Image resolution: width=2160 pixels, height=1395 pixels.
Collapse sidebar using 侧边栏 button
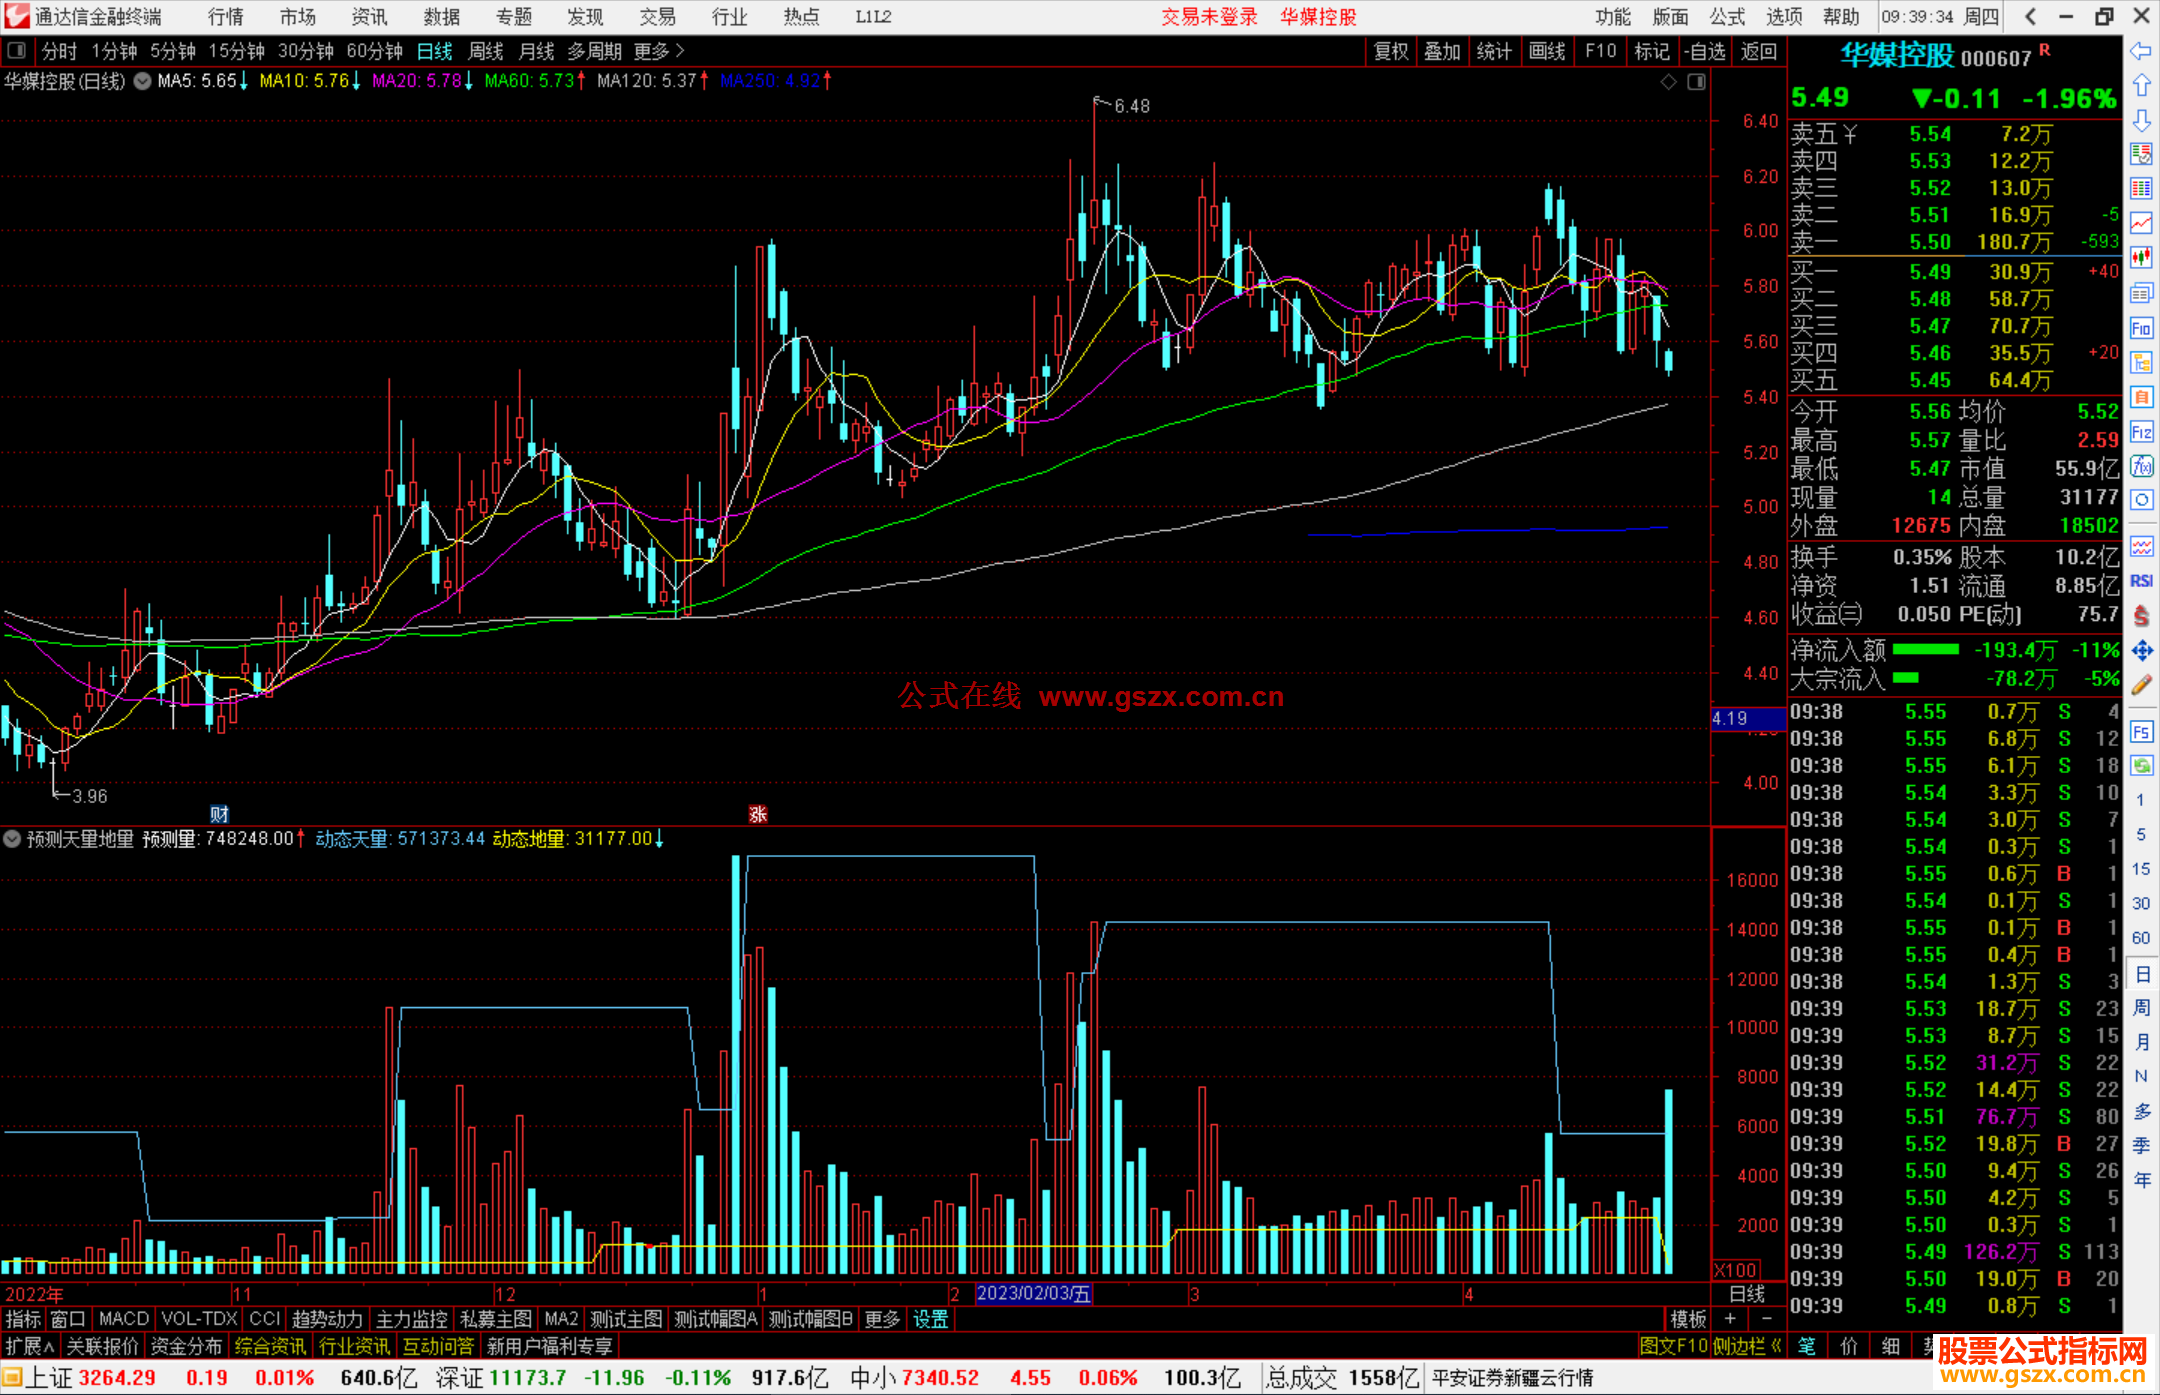tap(1747, 1346)
